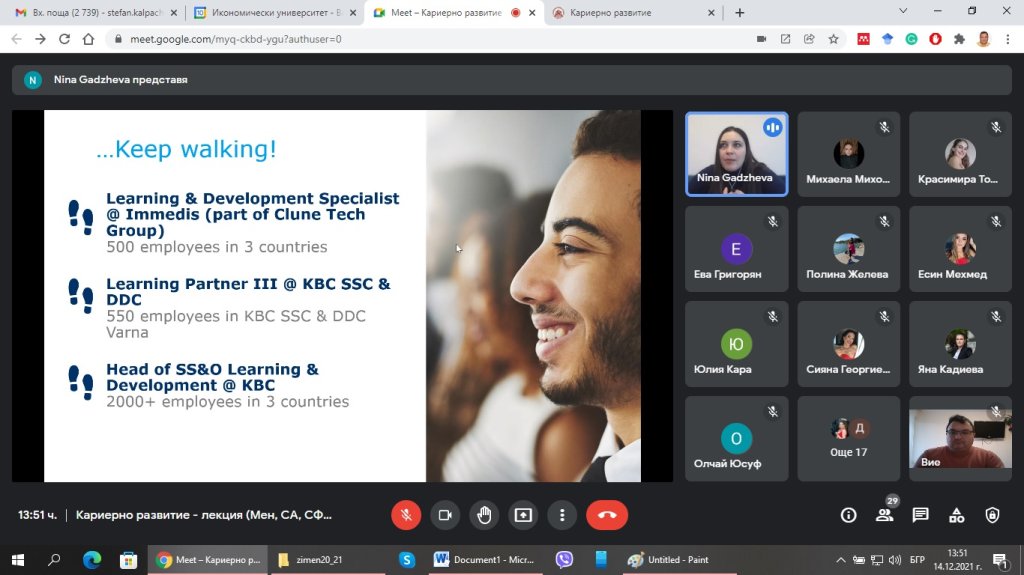The image size is (1024, 575).
Task: Go forward in the browser
Action: tap(40, 39)
